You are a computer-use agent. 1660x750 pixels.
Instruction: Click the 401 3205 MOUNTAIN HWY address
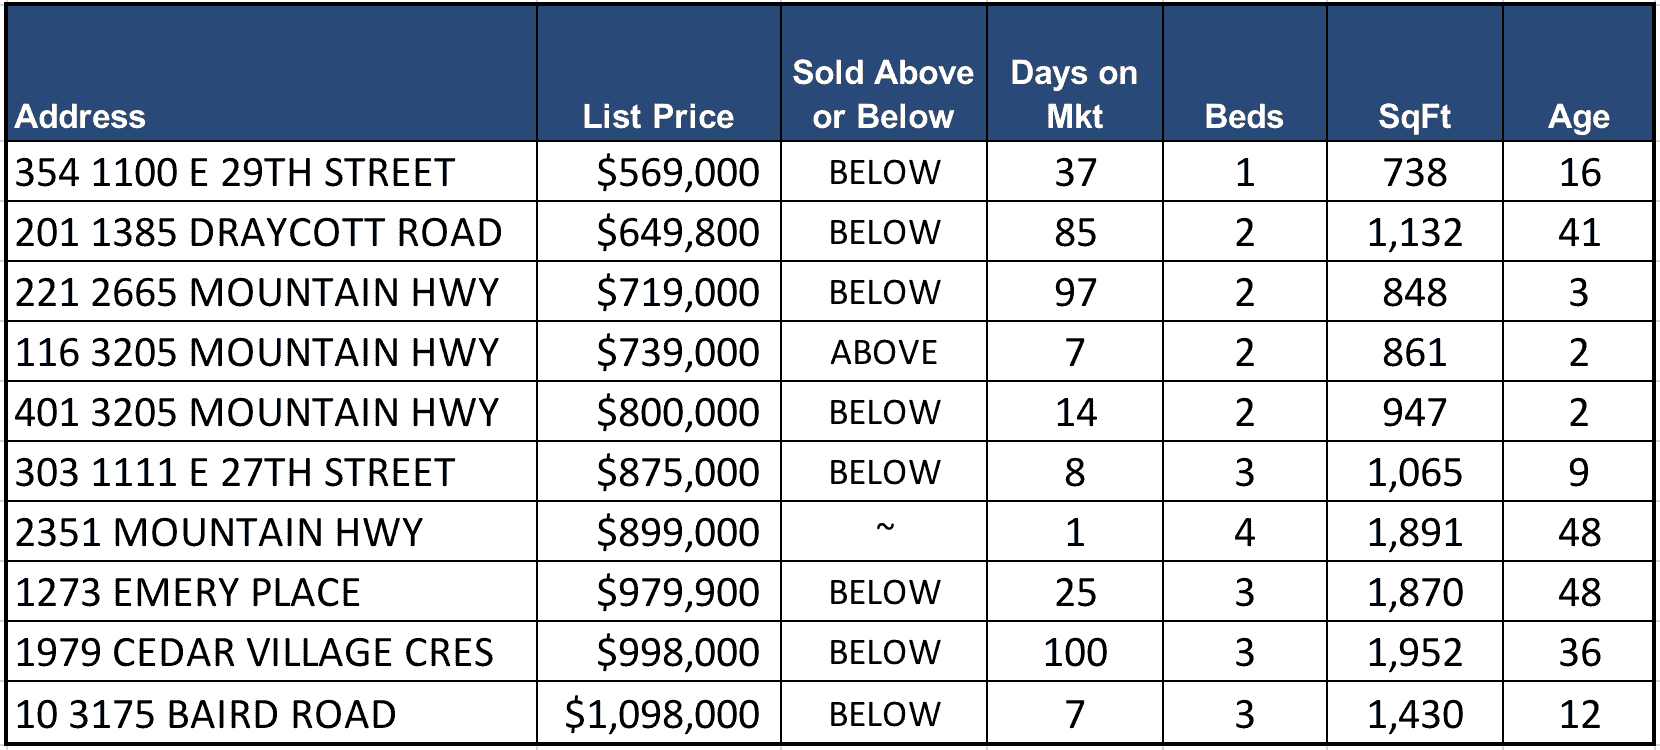257,413
